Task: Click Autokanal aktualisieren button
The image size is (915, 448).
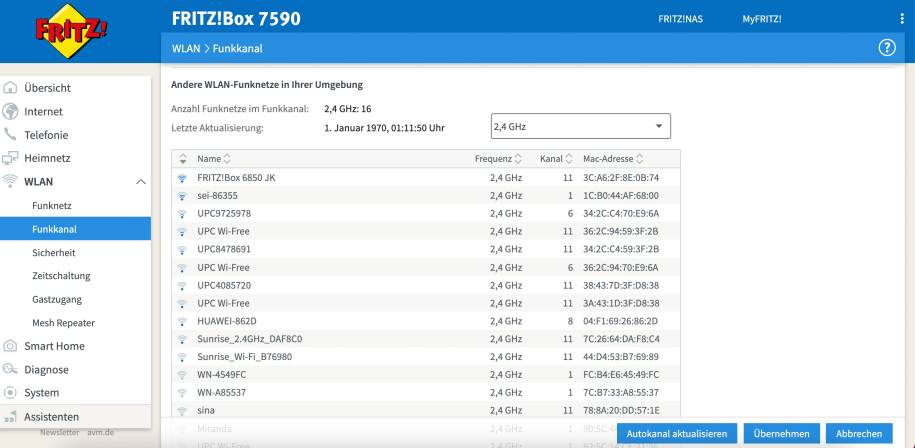Action: [677, 433]
